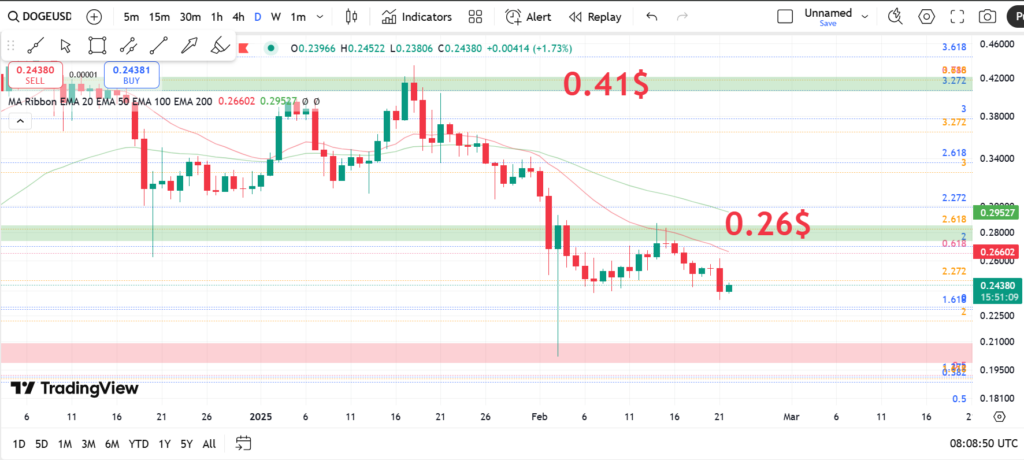Select the rectangle drawing tool
The width and height of the screenshot is (1024, 460).
click(97, 46)
